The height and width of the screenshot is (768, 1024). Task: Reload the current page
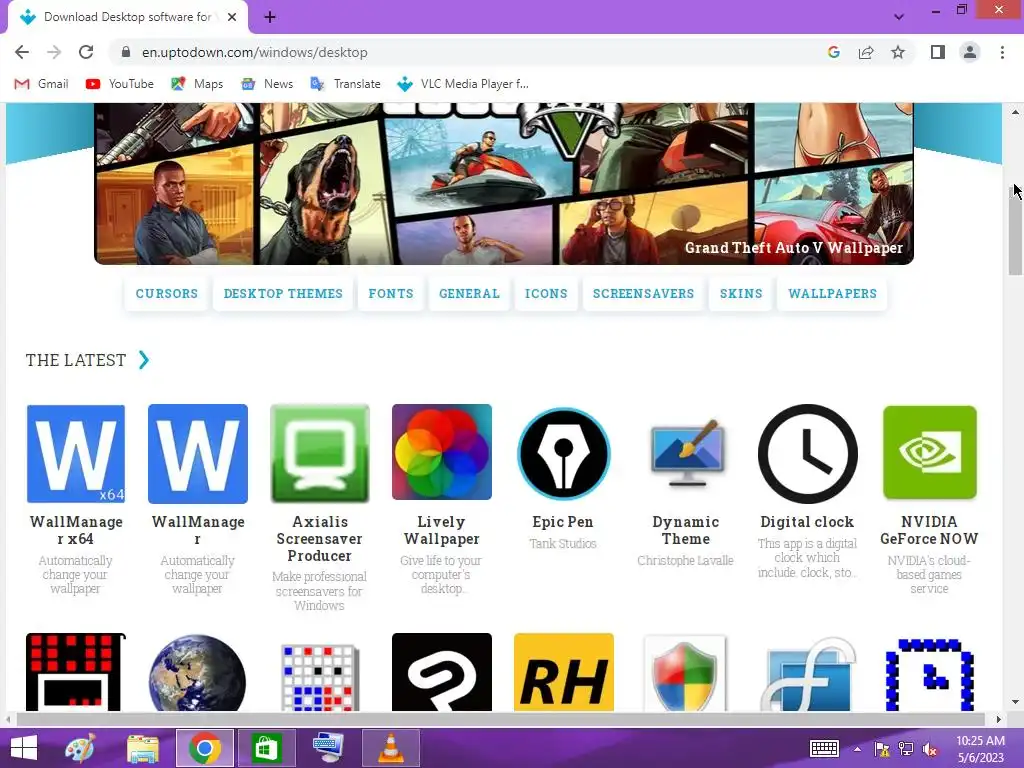click(x=86, y=52)
